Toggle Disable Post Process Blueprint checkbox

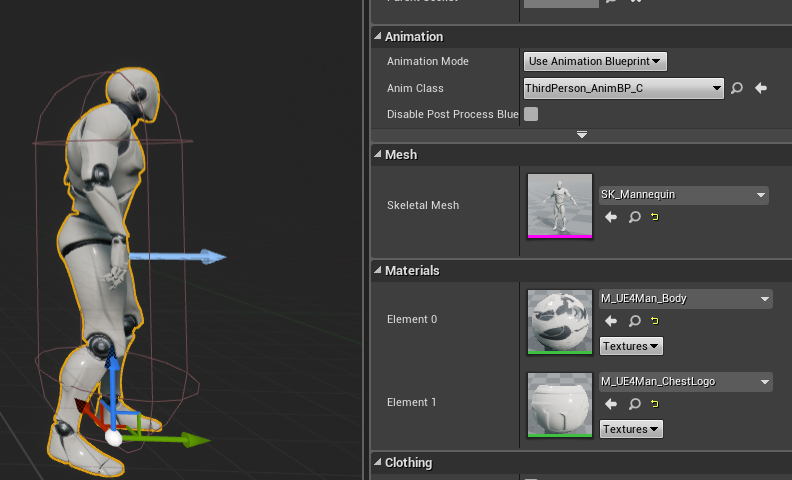pyautogui.click(x=531, y=114)
